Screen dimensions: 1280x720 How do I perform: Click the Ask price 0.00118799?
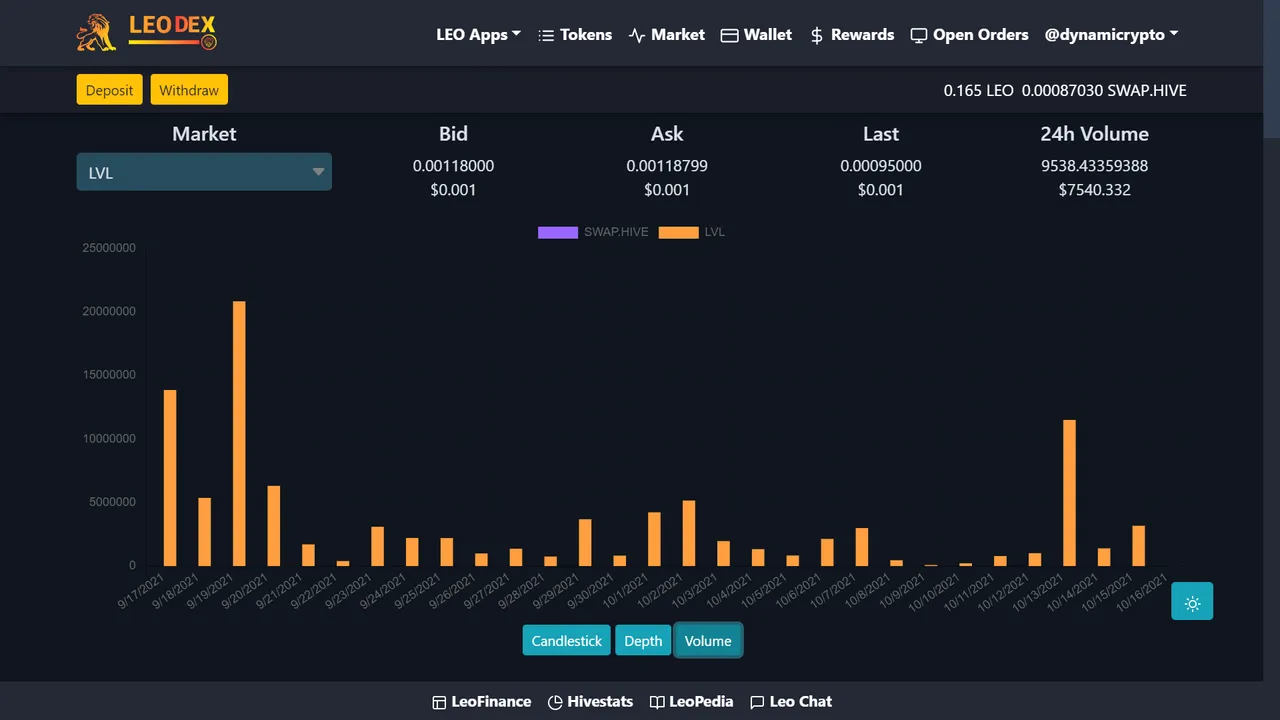667,166
